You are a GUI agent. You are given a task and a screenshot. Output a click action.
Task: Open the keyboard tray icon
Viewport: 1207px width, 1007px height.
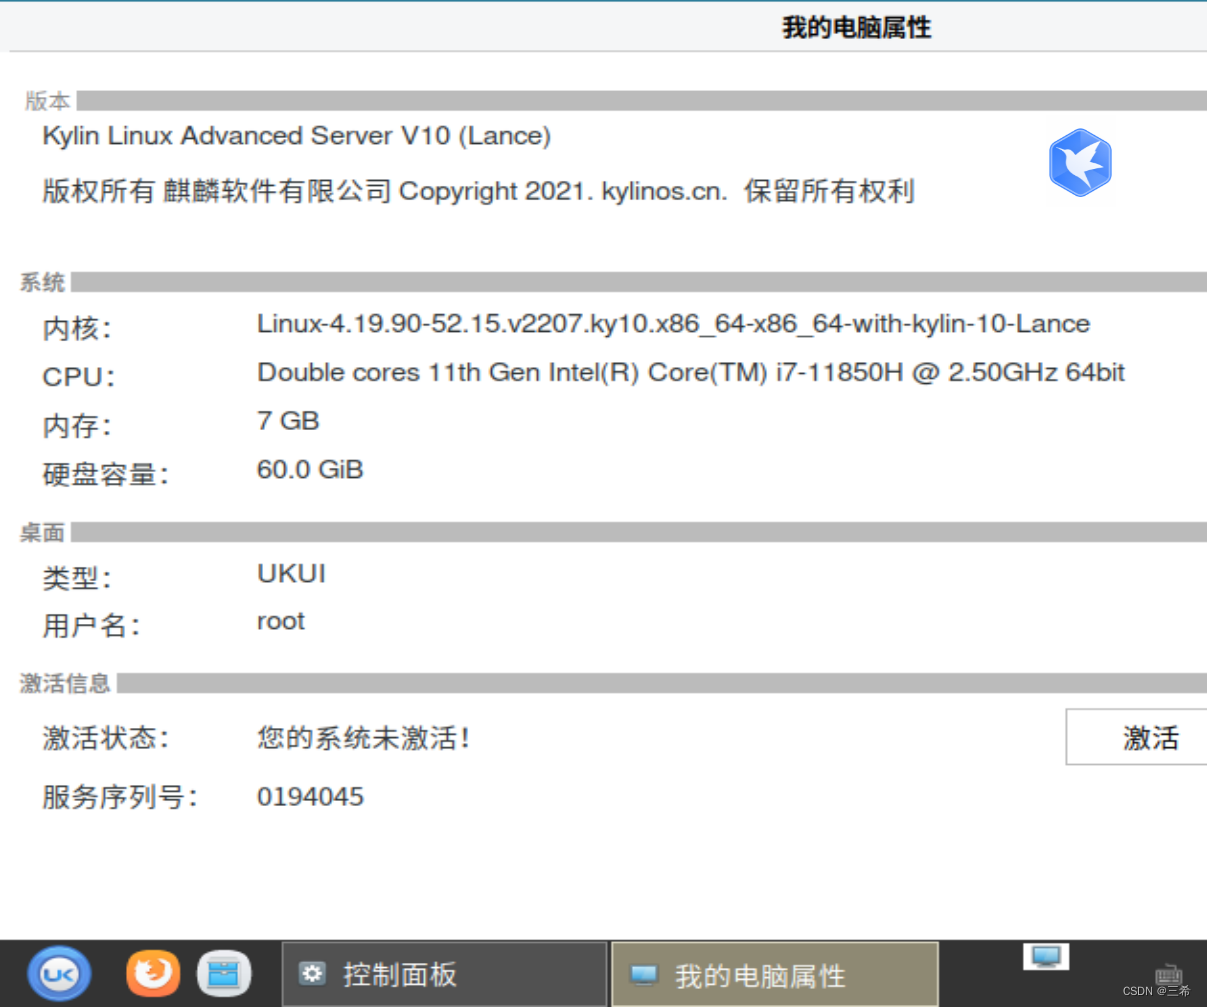(1168, 975)
